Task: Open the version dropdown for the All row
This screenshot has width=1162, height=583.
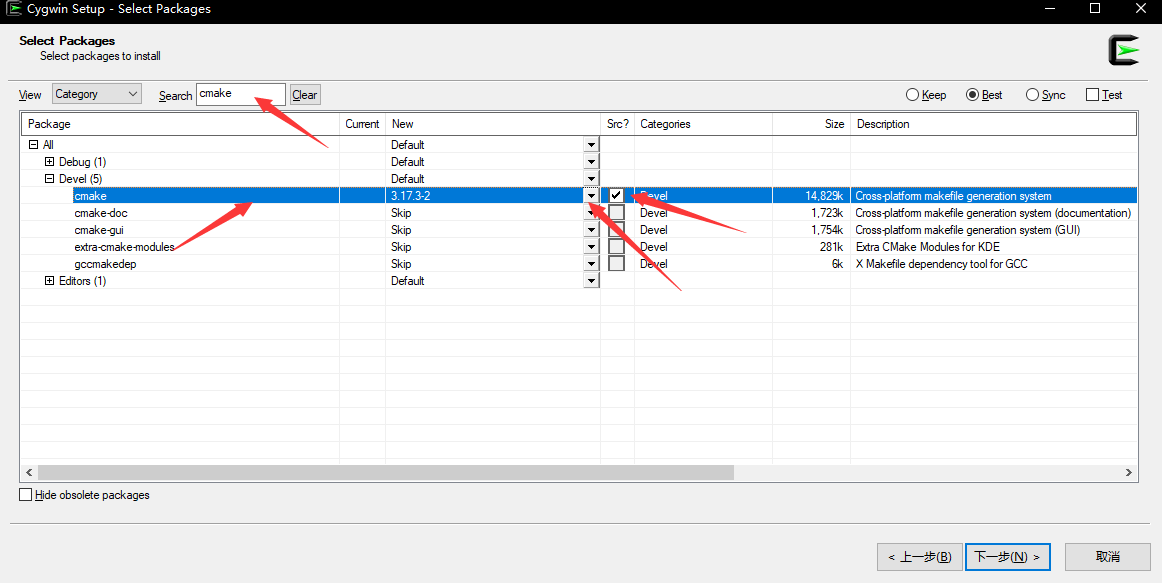Action: click(591, 144)
